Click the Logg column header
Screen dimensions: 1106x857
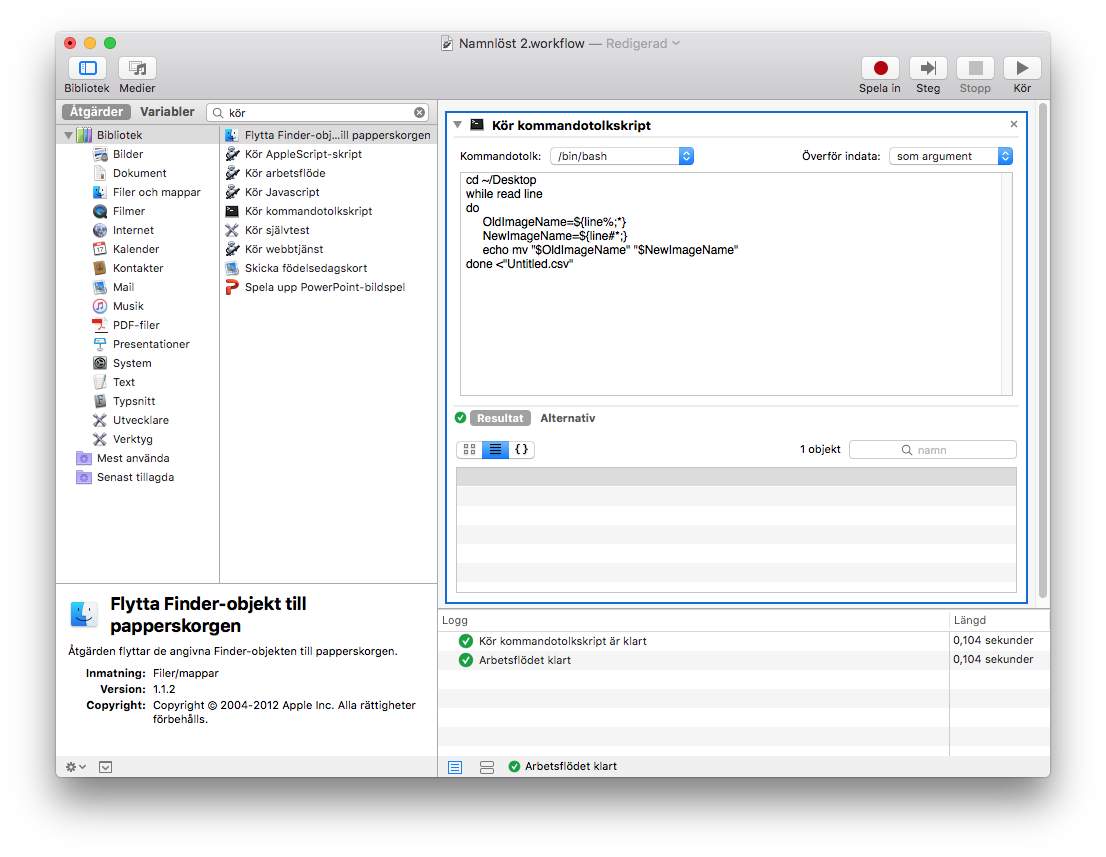tap(693, 620)
